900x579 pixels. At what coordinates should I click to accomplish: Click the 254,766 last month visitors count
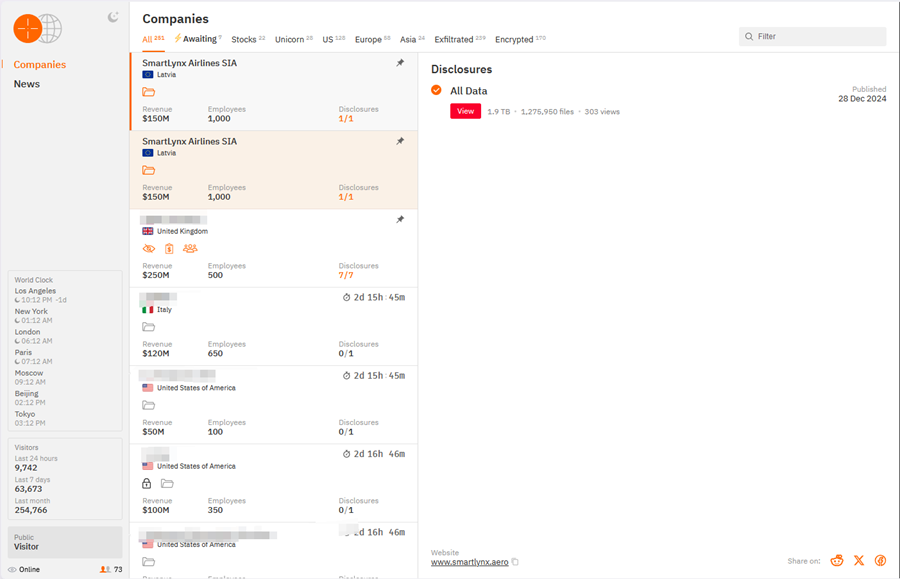[31, 510]
